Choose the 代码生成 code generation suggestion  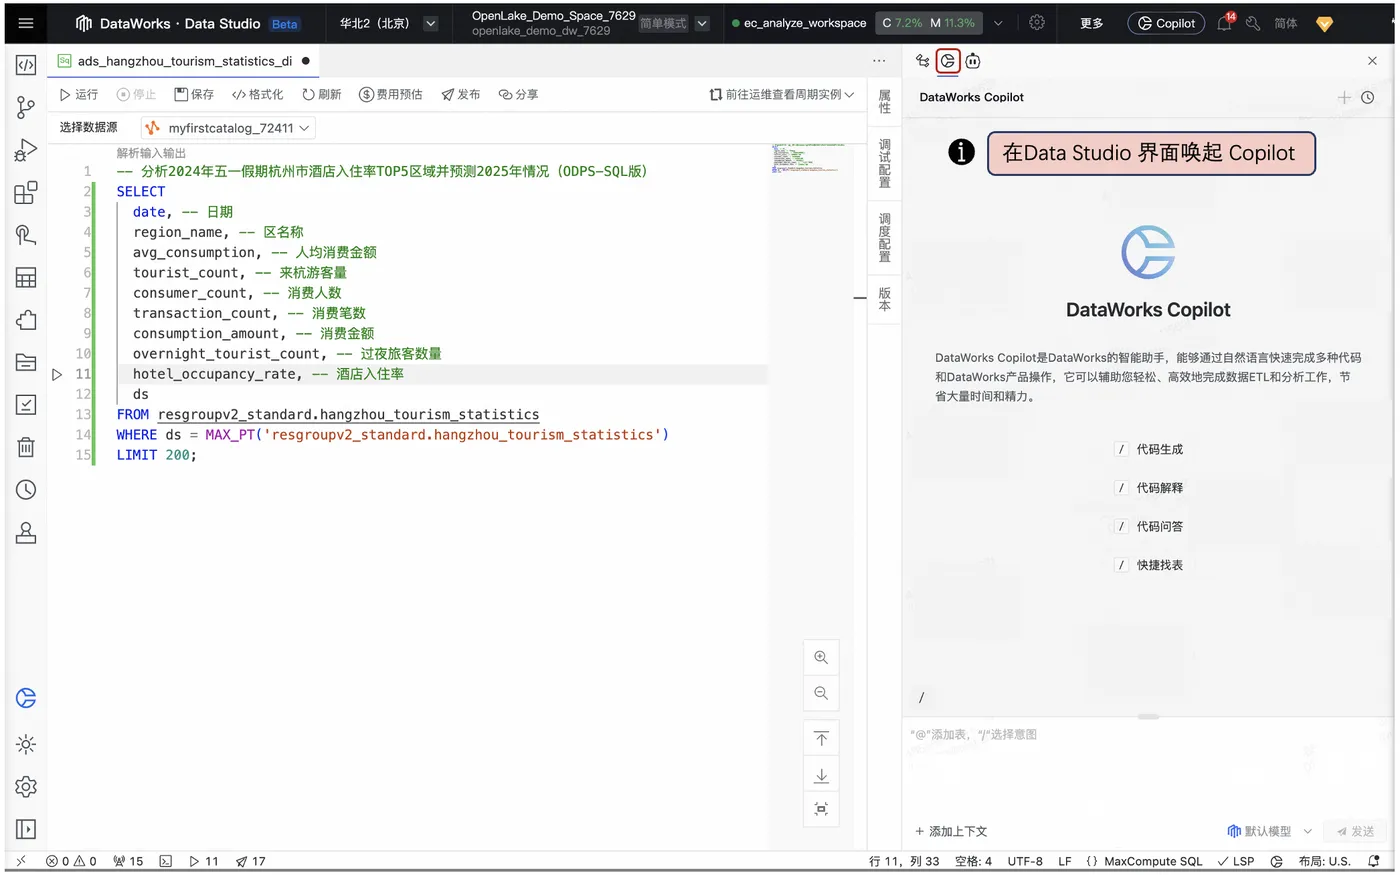click(1150, 449)
